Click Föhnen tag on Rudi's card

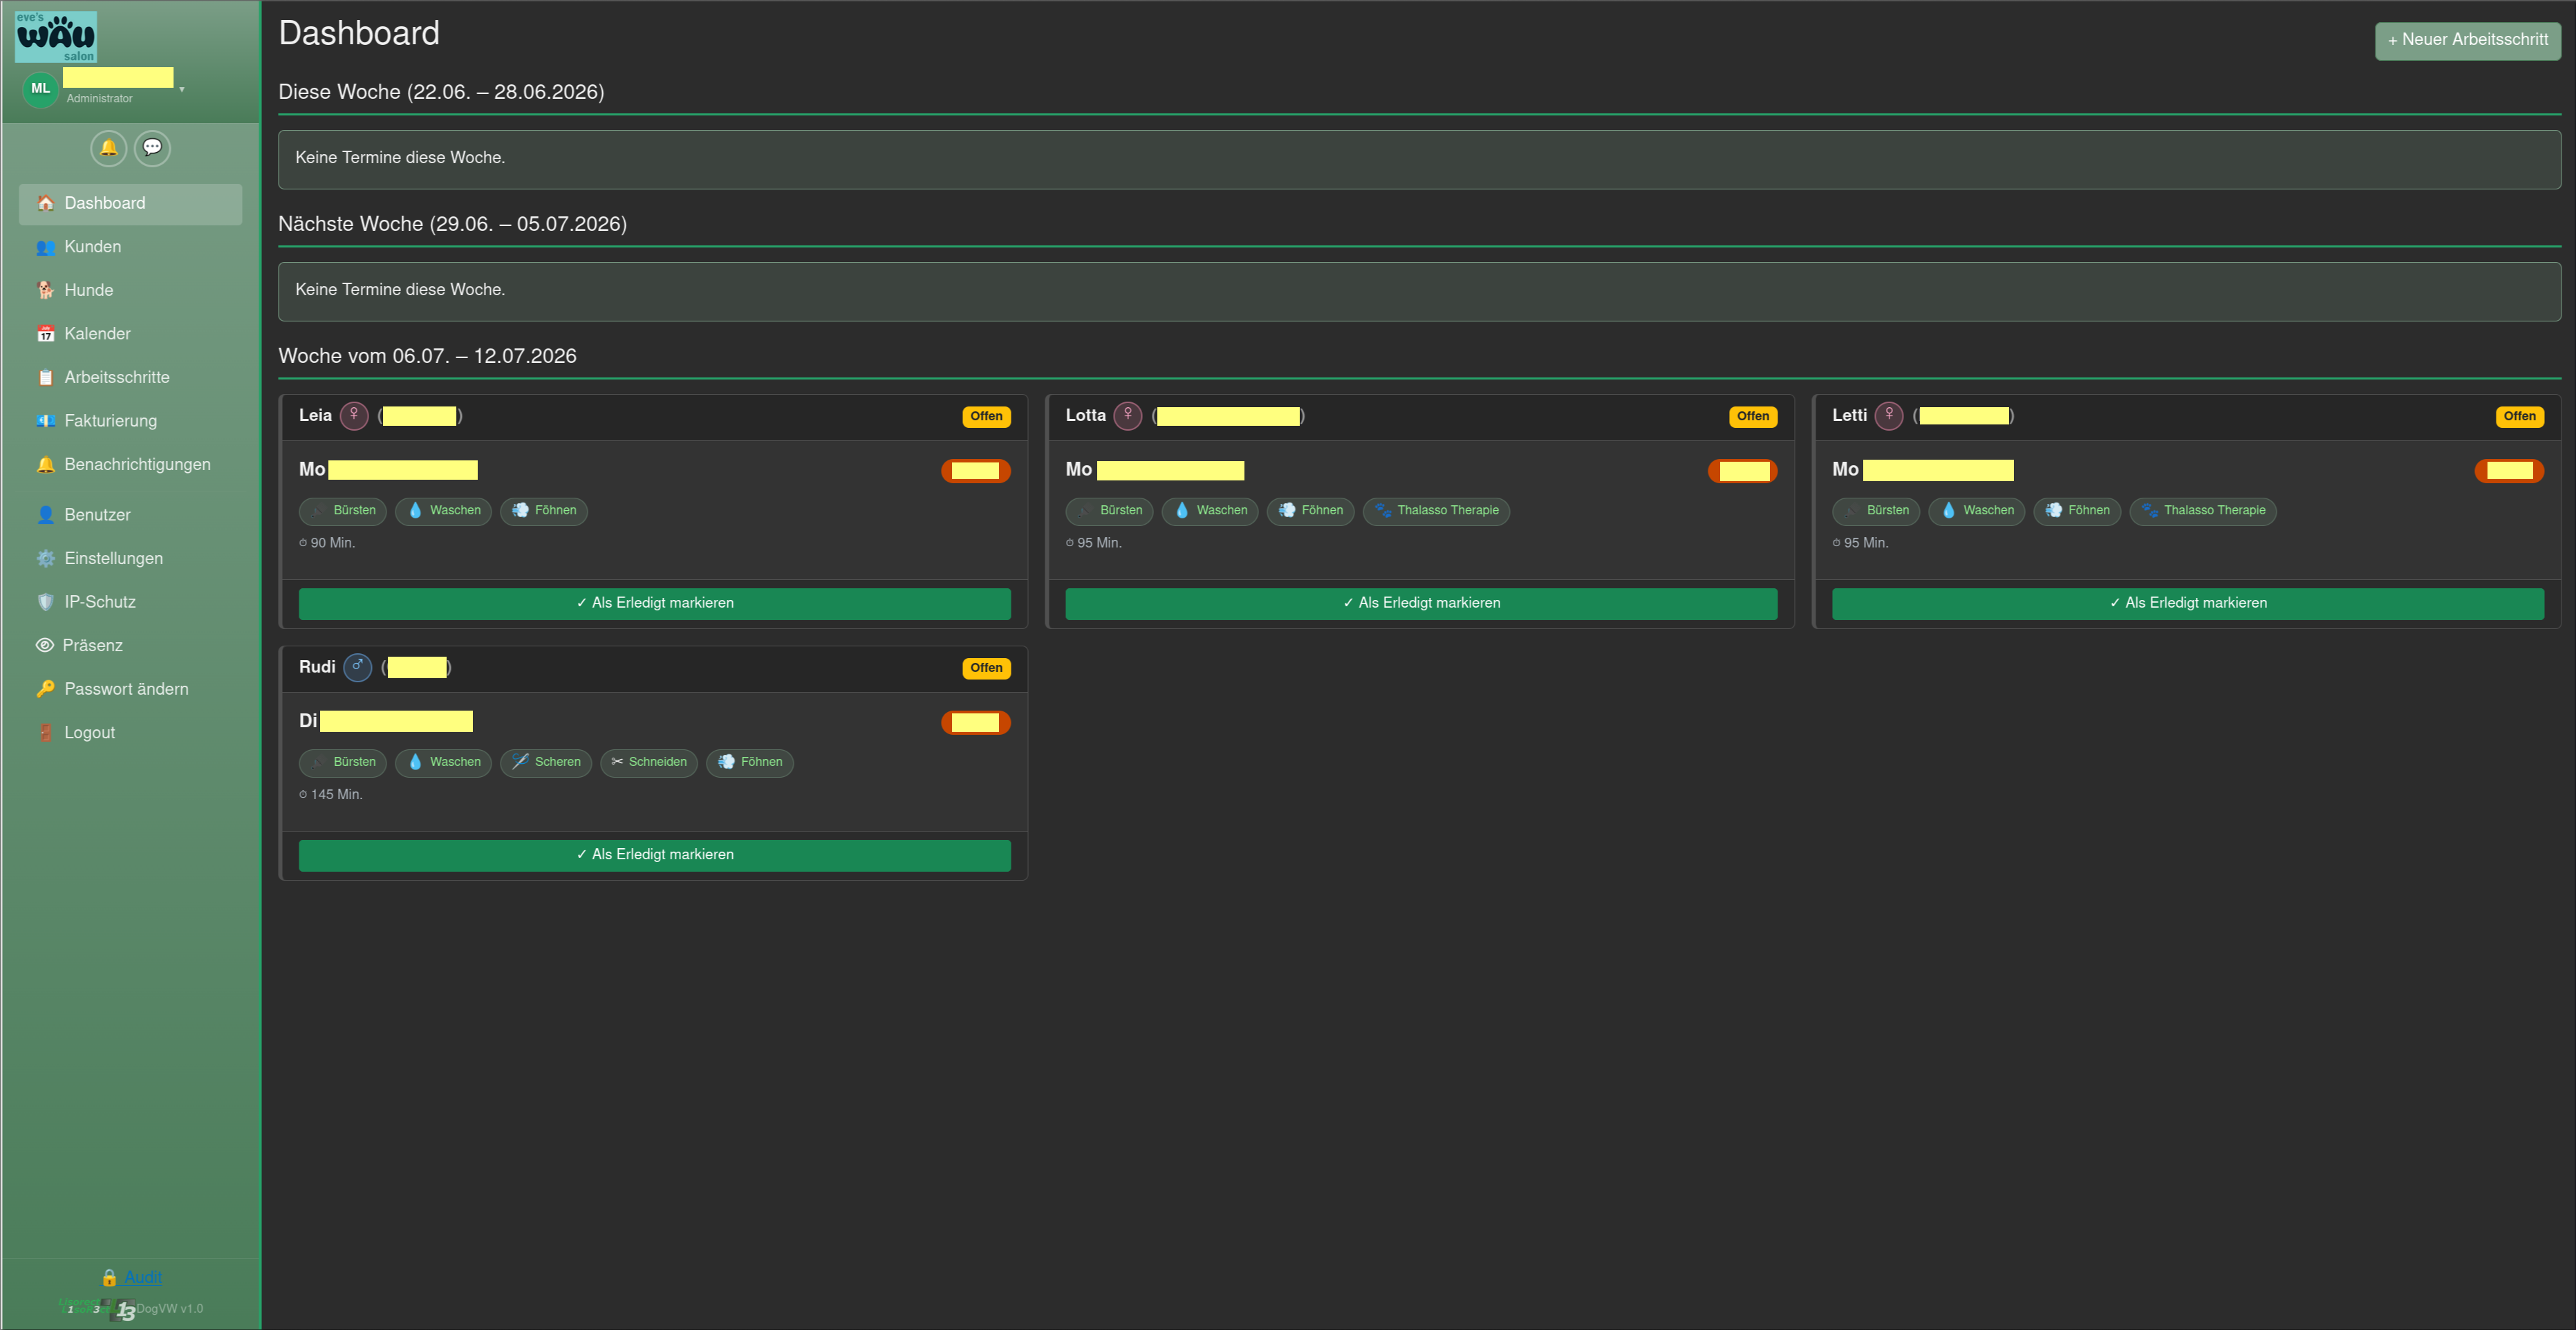click(750, 763)
